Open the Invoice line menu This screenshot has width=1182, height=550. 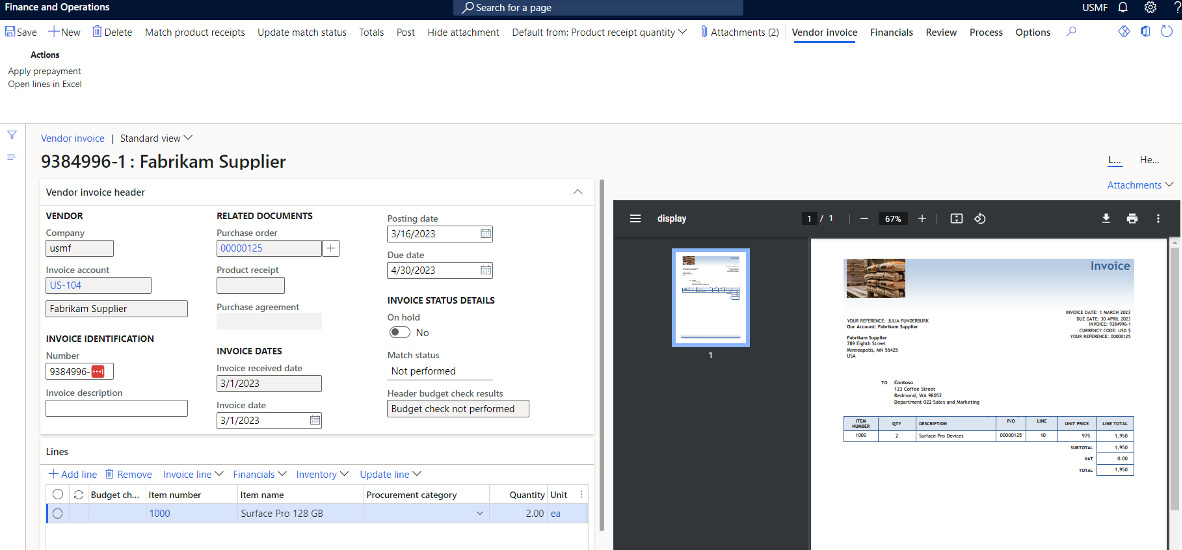click(193, 475)
